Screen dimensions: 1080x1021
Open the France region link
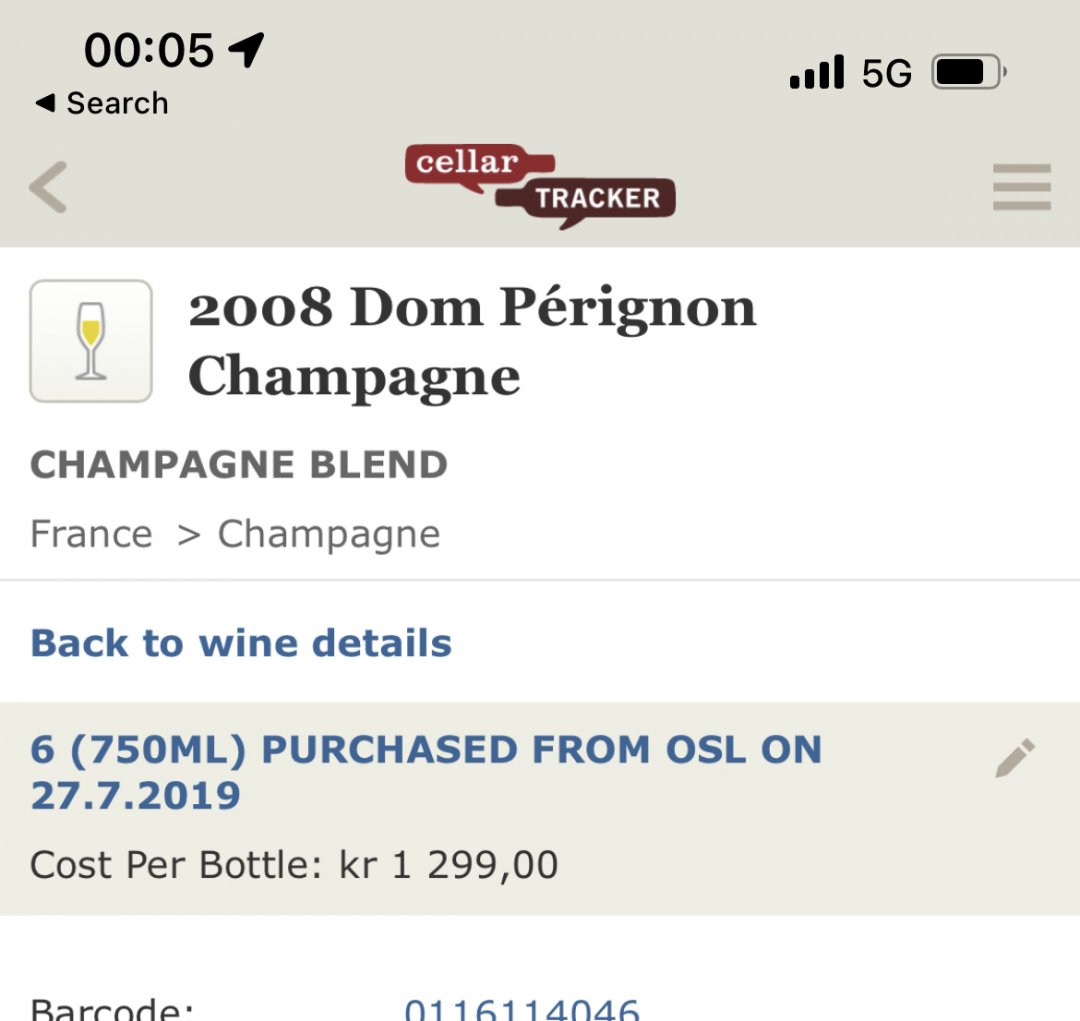coord(91,534)
